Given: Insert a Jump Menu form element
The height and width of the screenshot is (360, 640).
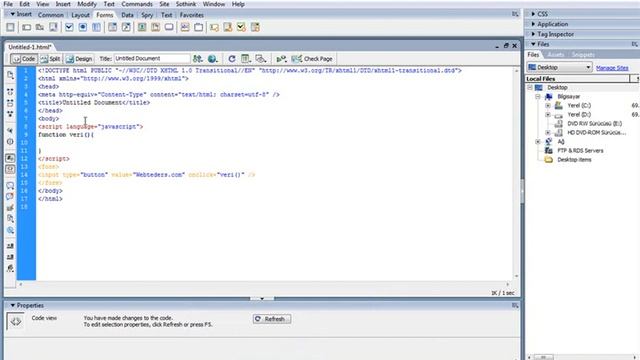Looking at the screenshot, I should [126, 27].
